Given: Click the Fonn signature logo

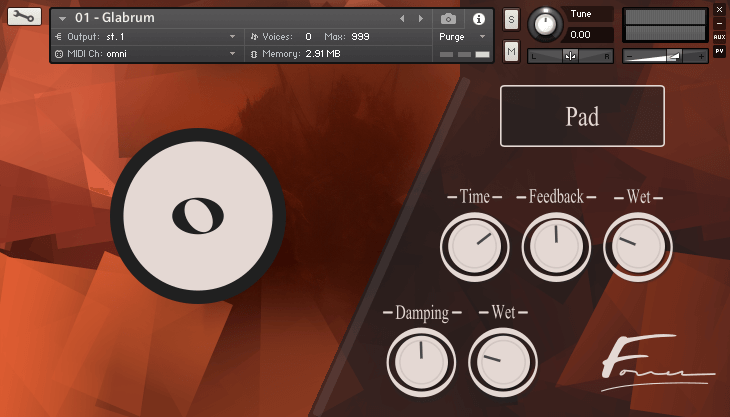Looking at the screenshot, I should 657,364.
